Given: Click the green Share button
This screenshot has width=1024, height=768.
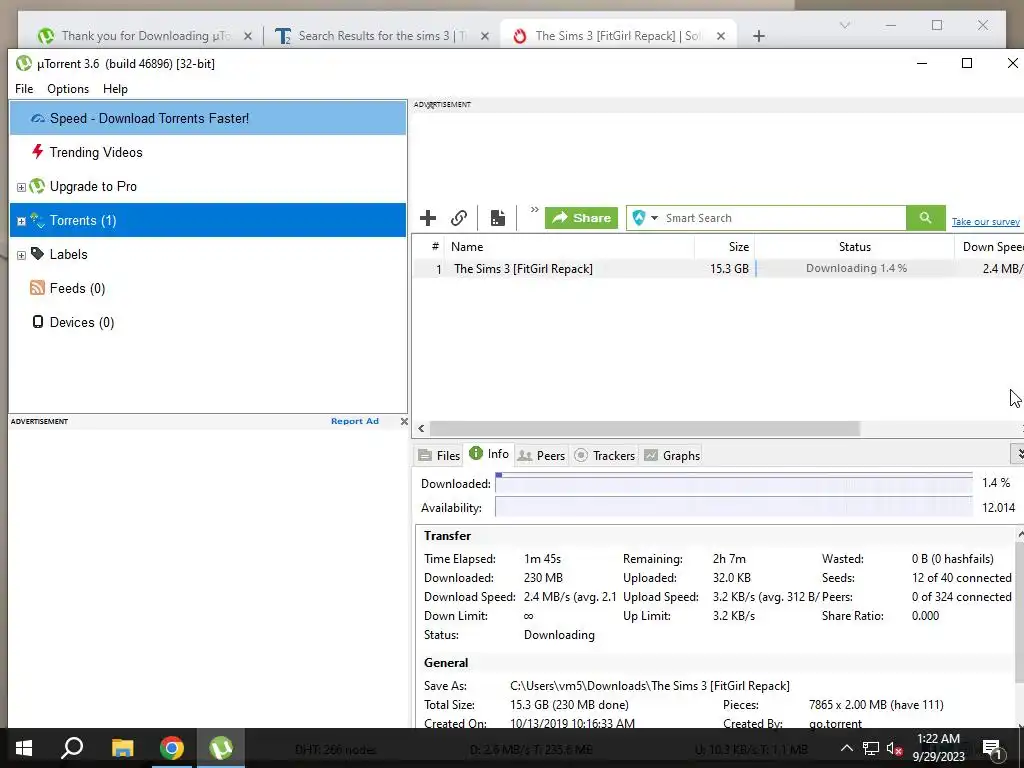Looking at the screenshot, I should point(581,217).
